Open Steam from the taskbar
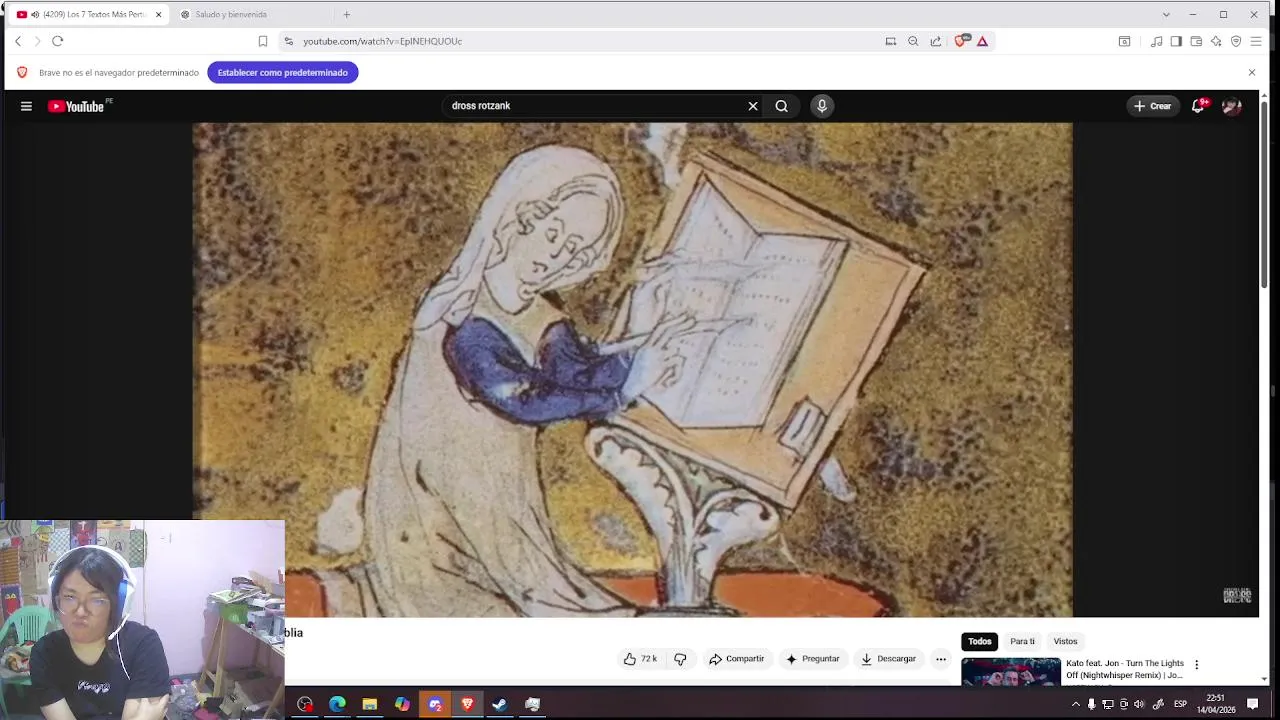1280x720 pixels. click(x=499, y=704)
